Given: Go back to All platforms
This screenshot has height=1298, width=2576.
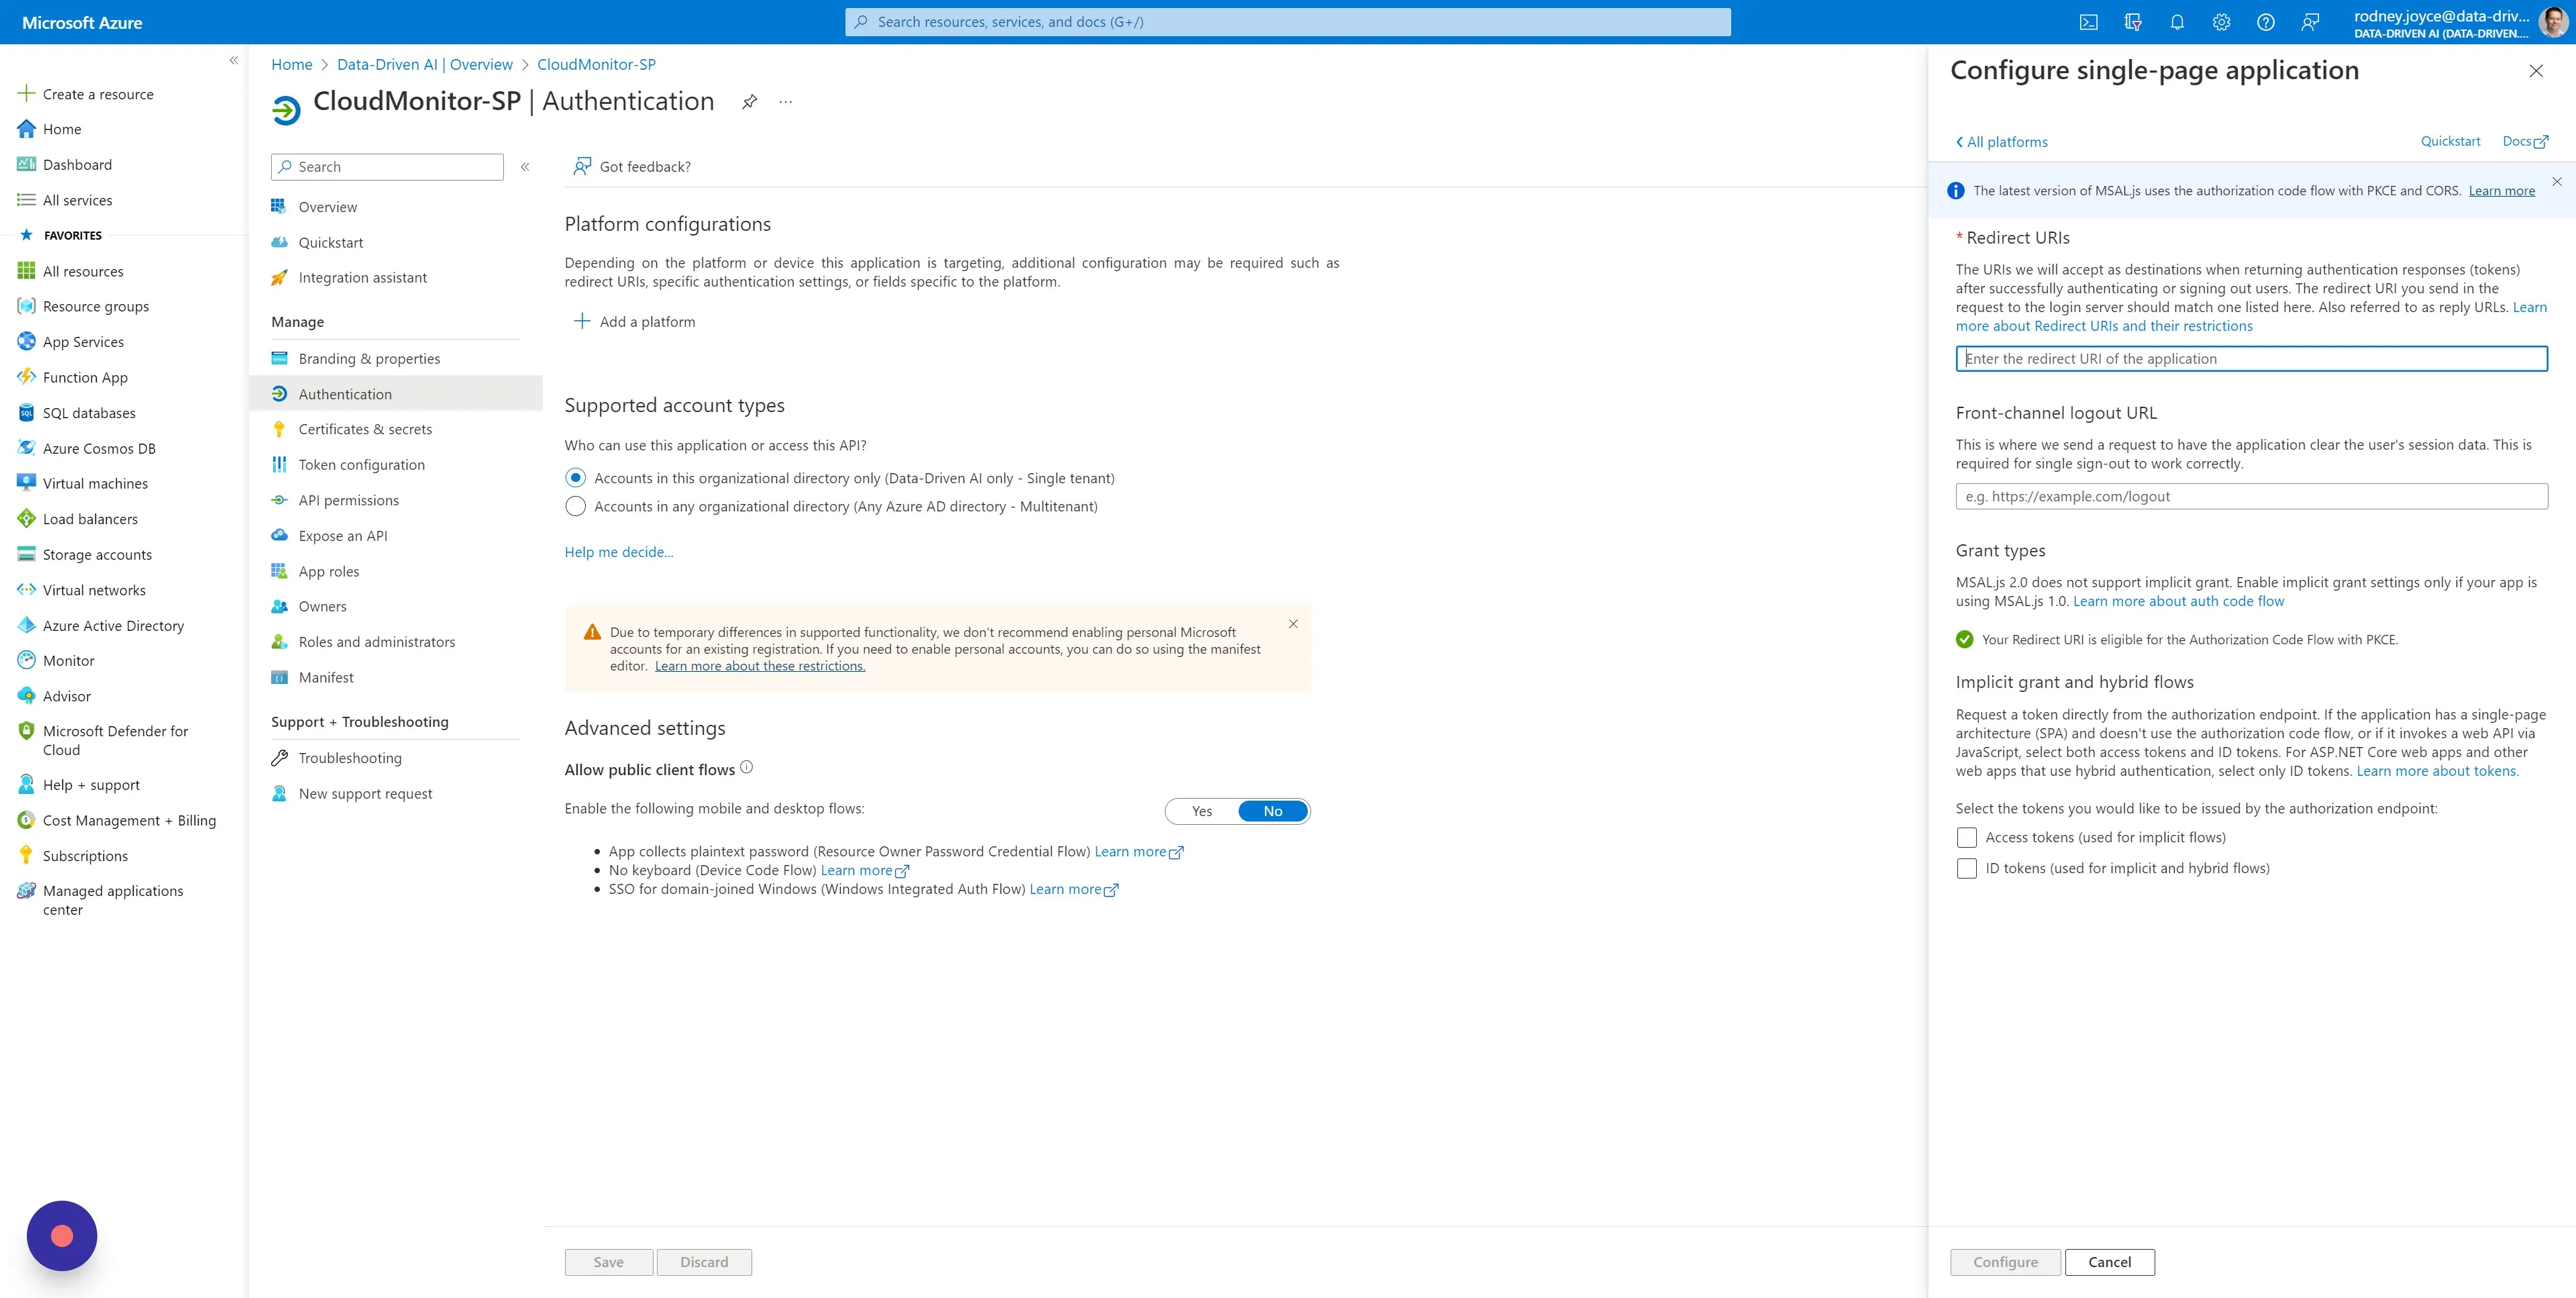Looking at the screenshot, I should [2002, 142].
